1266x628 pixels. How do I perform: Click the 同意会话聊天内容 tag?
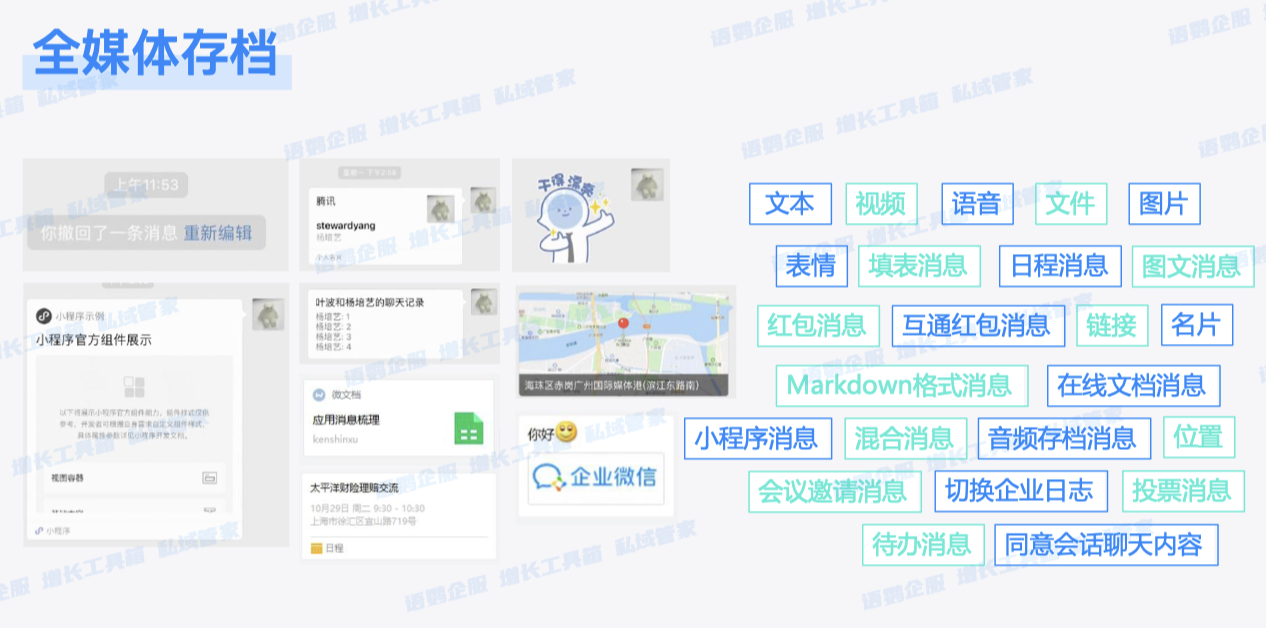click(1104, 545)
